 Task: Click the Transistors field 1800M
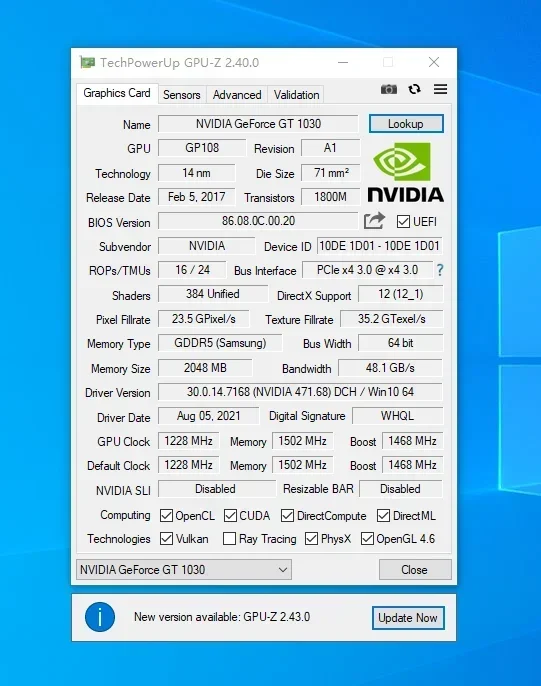[331, 197]
